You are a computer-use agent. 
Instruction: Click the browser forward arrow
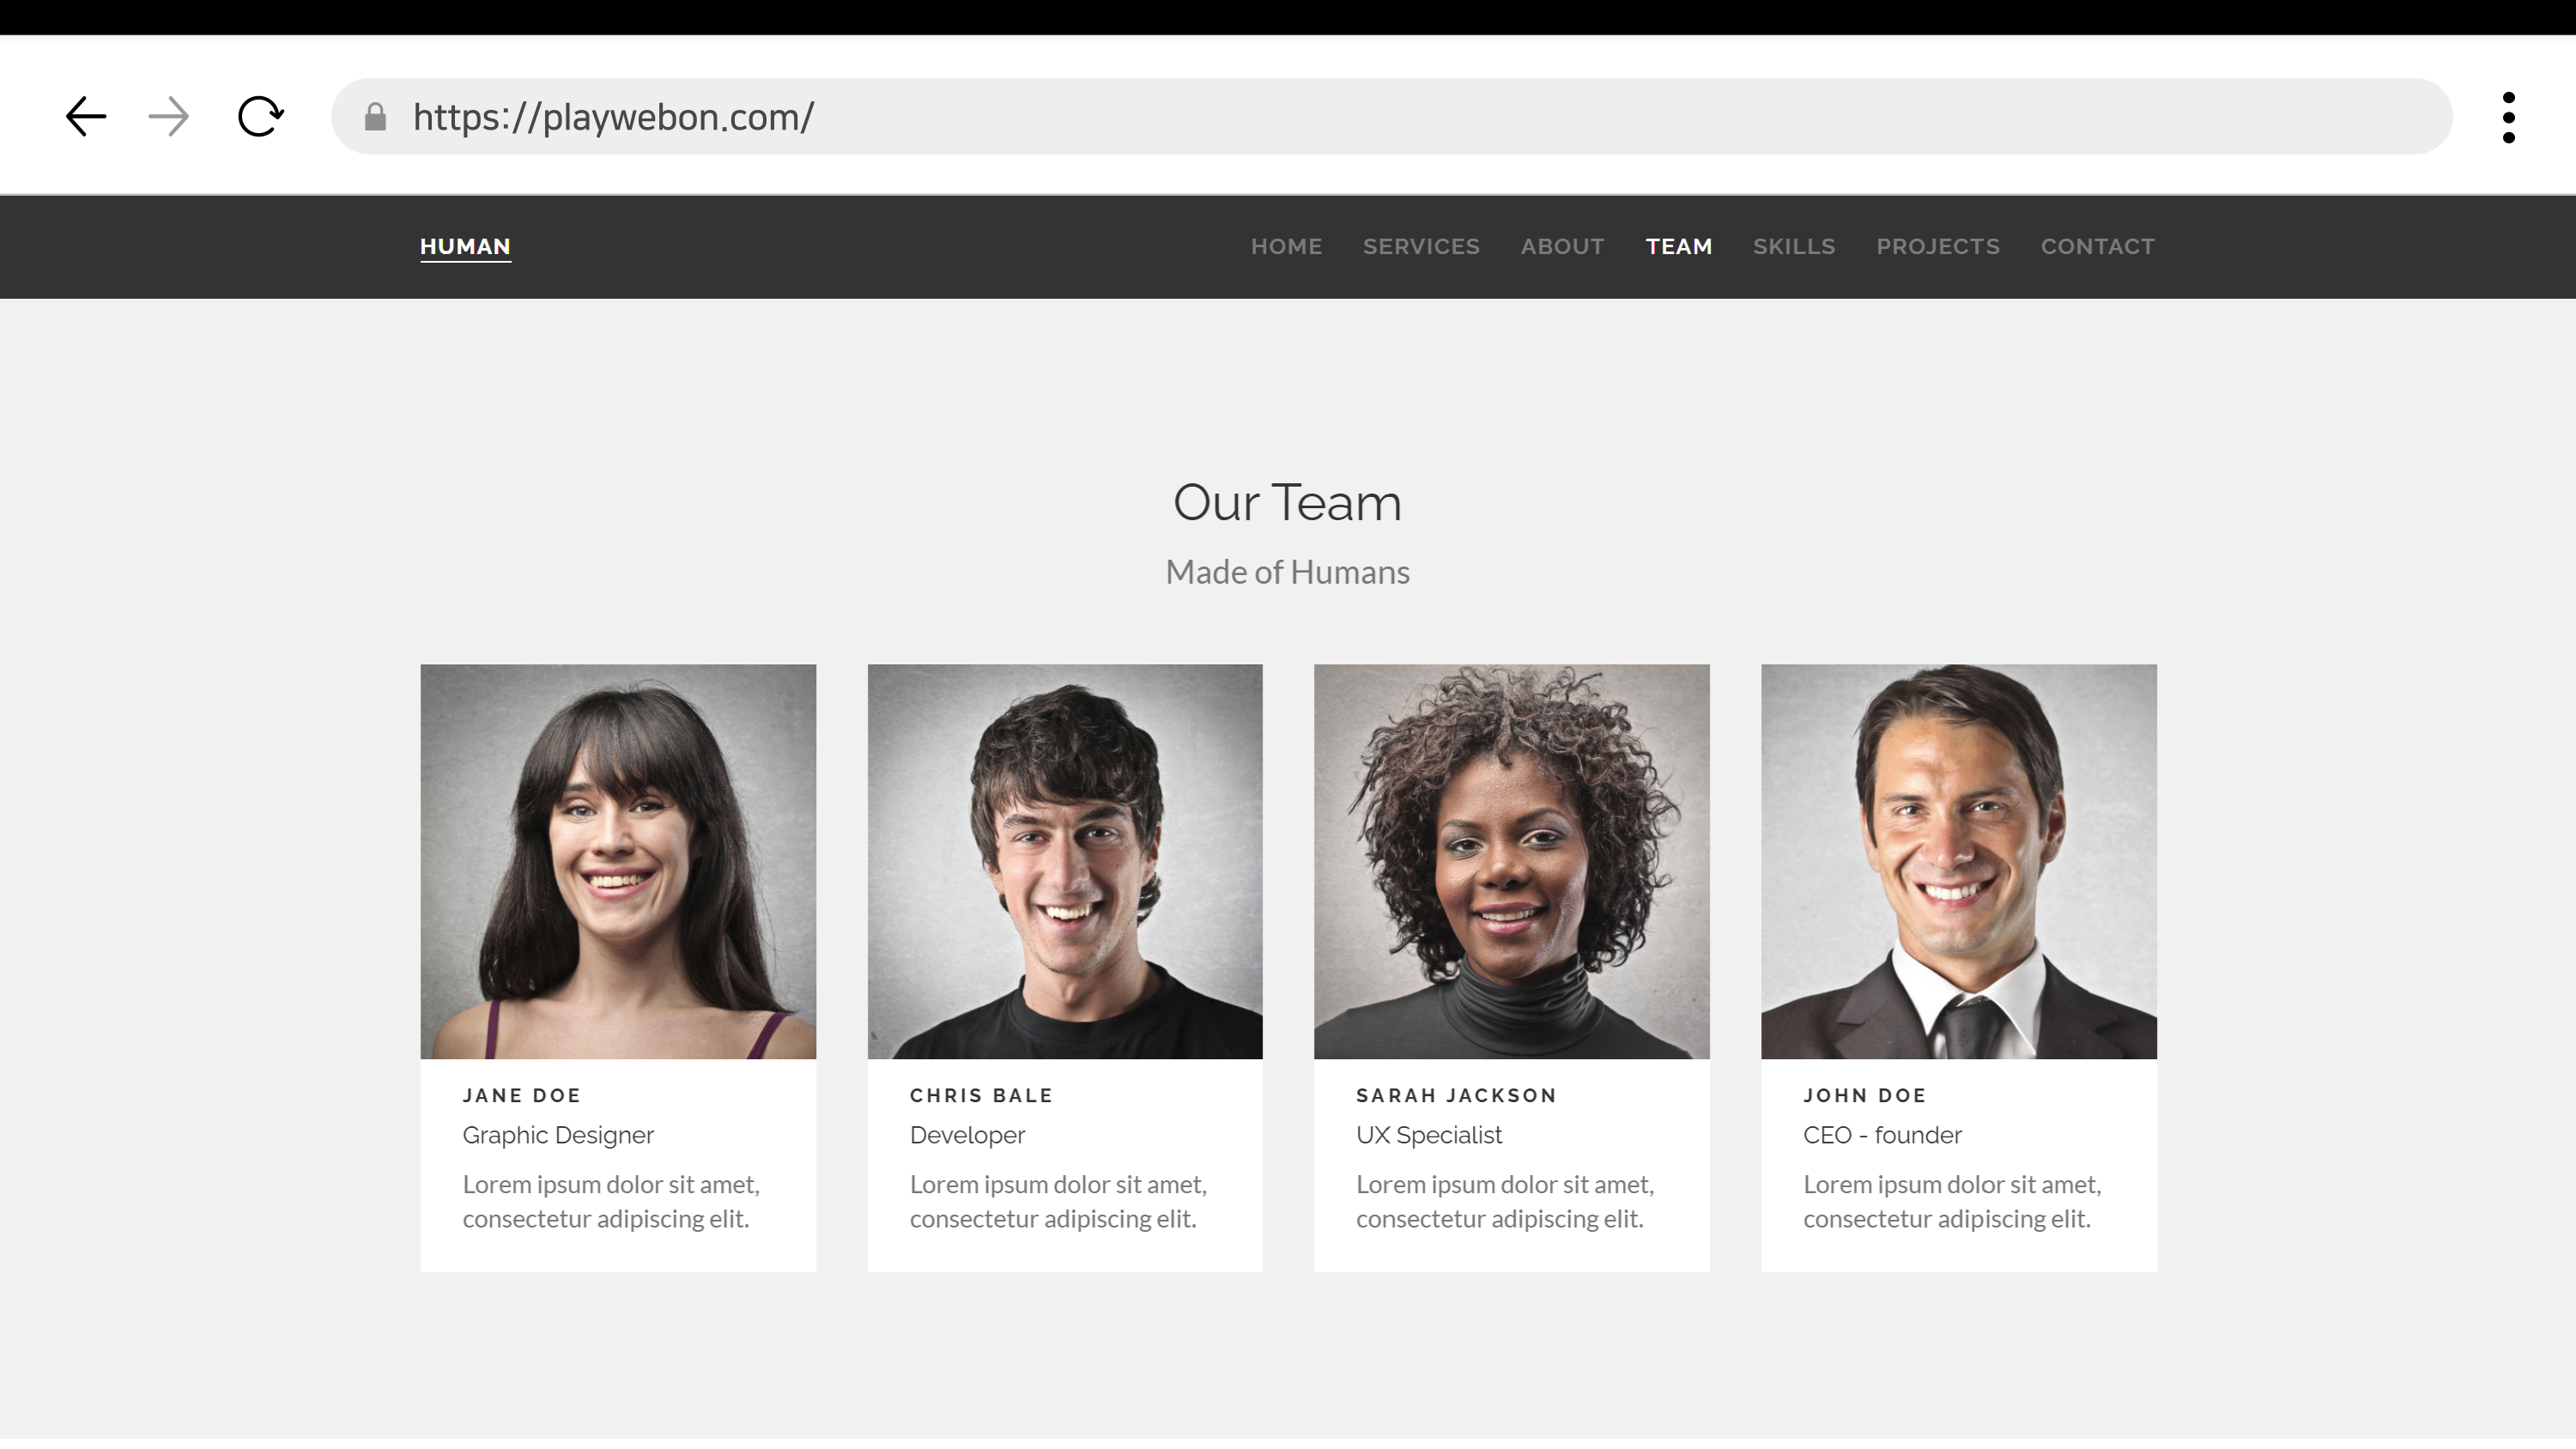(x=168, y=117)
